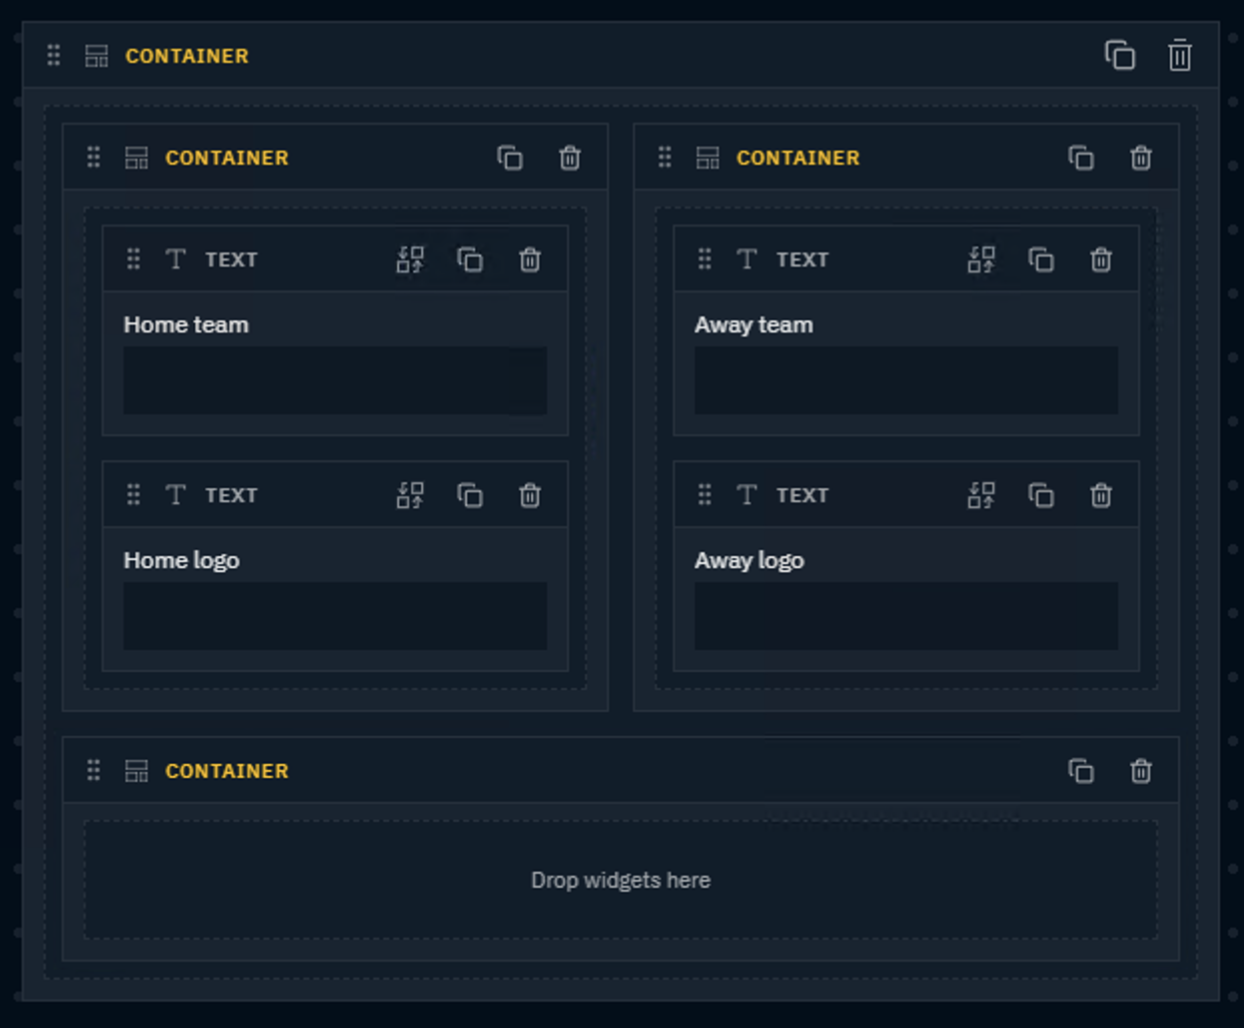This screenshot has height=1028, width=1244.
Task: Duplicate the Away team text widget
Action: (1041, 260)
